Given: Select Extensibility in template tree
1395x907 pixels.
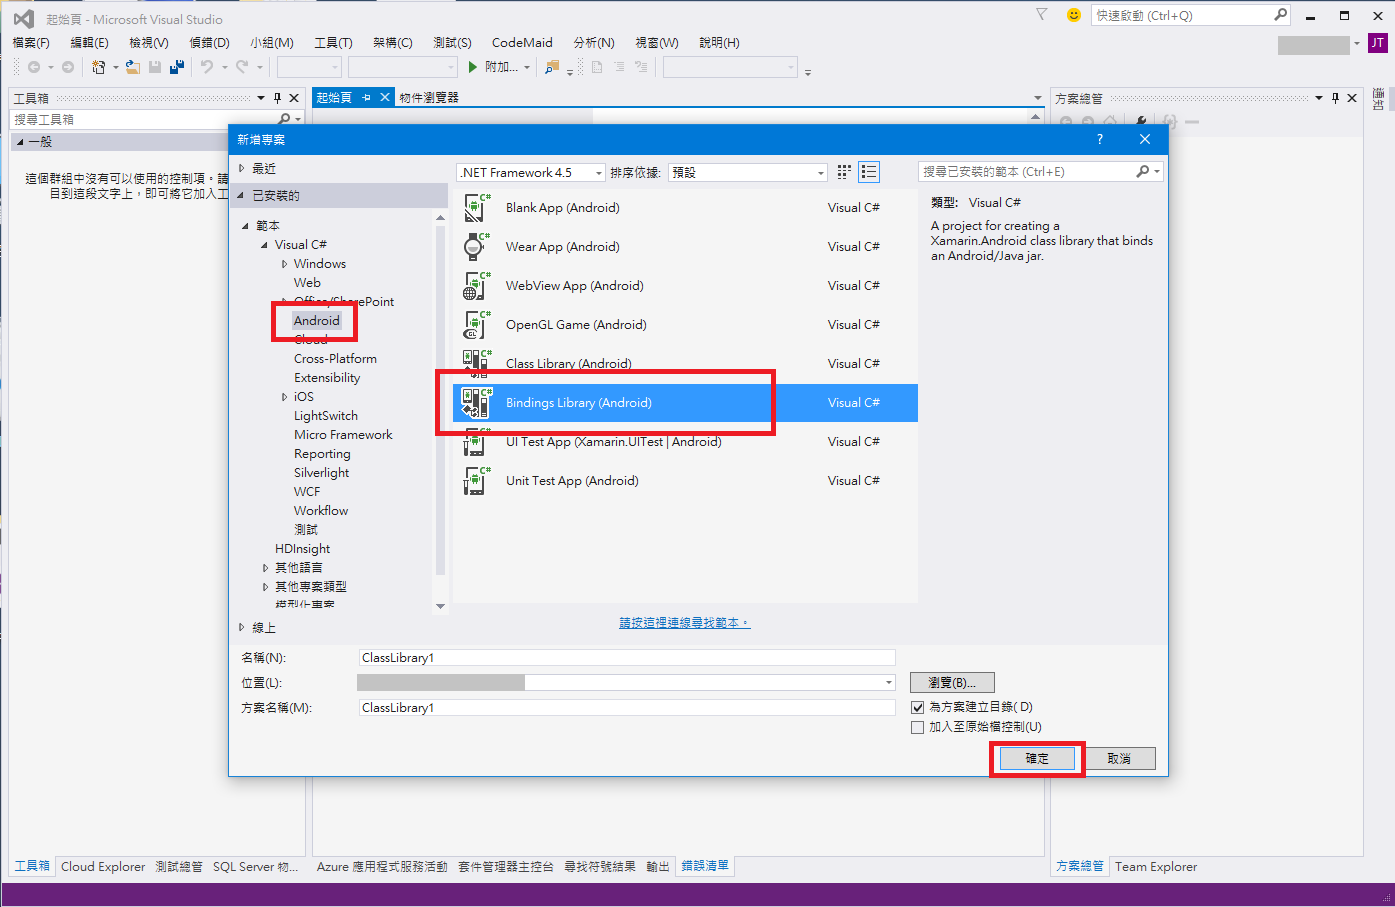Looking at the screenshot, I should click(327, 378).
